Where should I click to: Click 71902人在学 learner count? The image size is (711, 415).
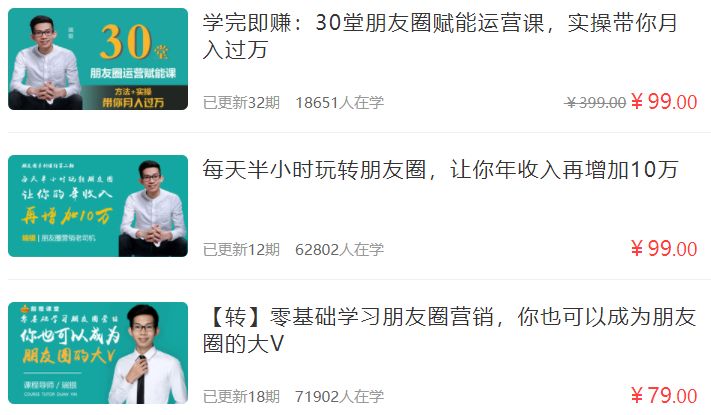point(339,396)
